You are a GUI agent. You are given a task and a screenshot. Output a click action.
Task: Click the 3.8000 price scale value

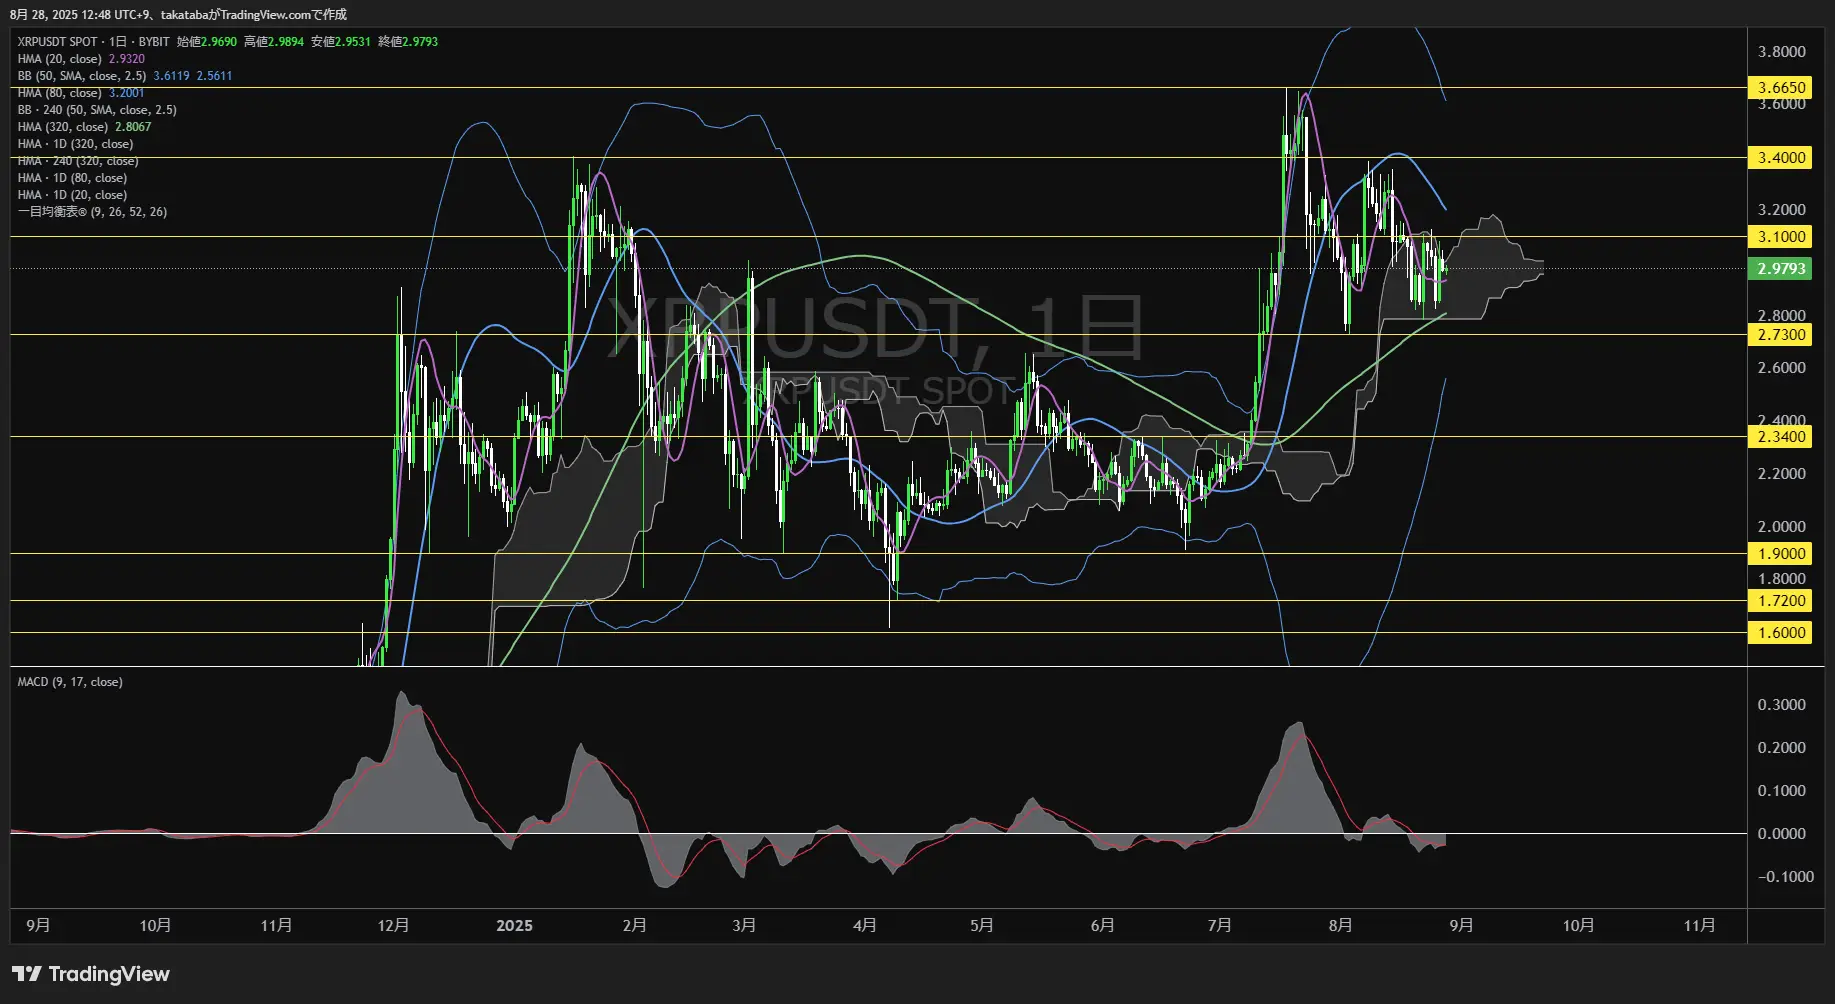(x=1781, y=51)
